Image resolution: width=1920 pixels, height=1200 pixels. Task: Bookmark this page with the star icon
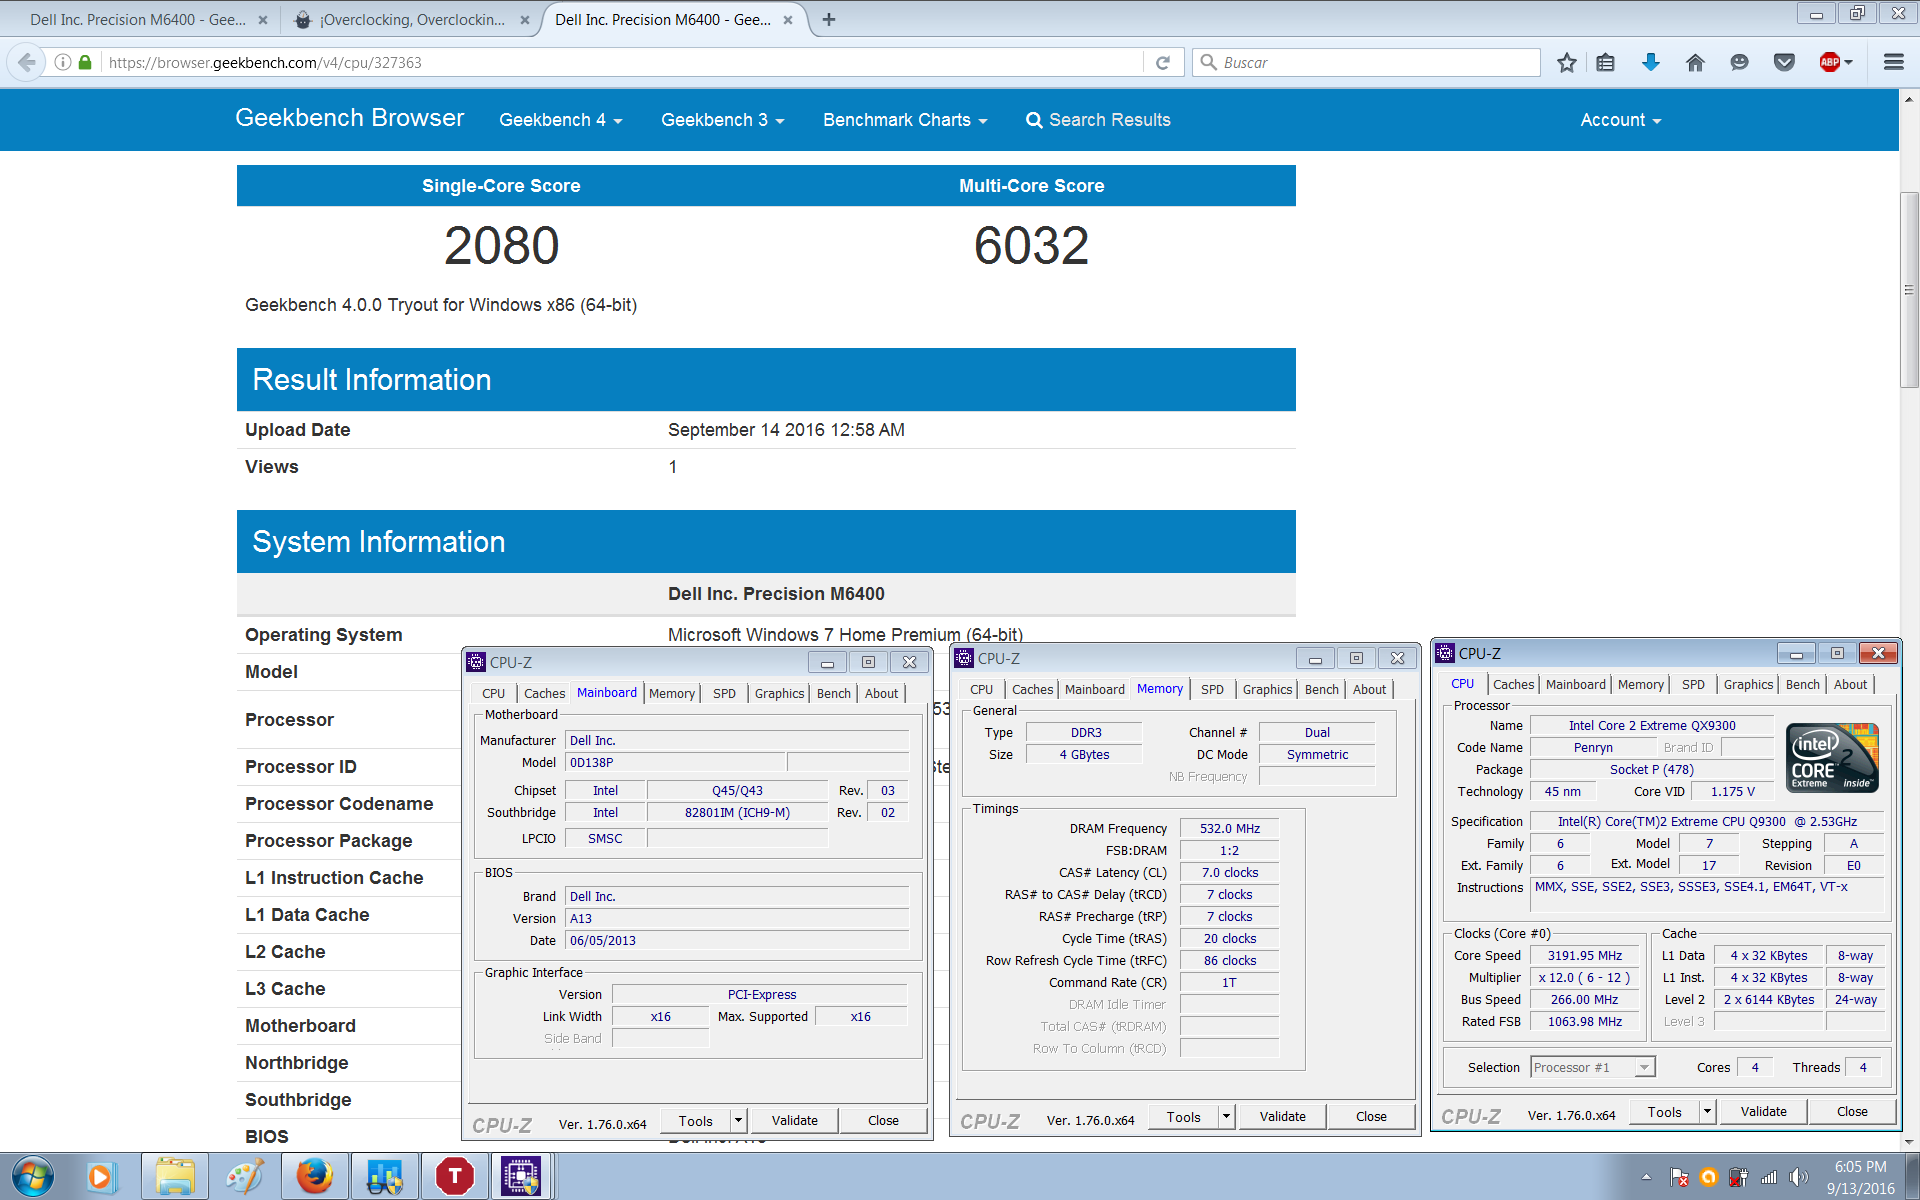1567,63
